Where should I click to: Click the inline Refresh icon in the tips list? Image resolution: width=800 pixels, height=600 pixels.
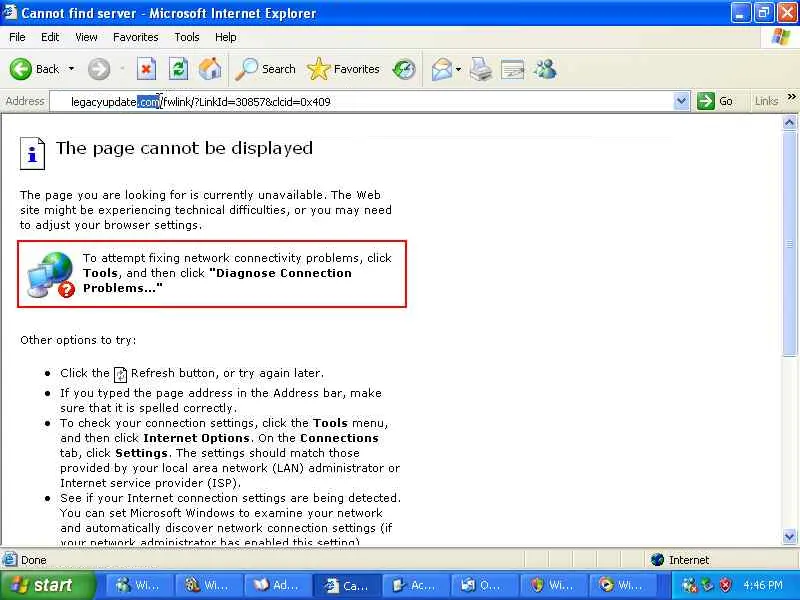(x=120, y=374)
